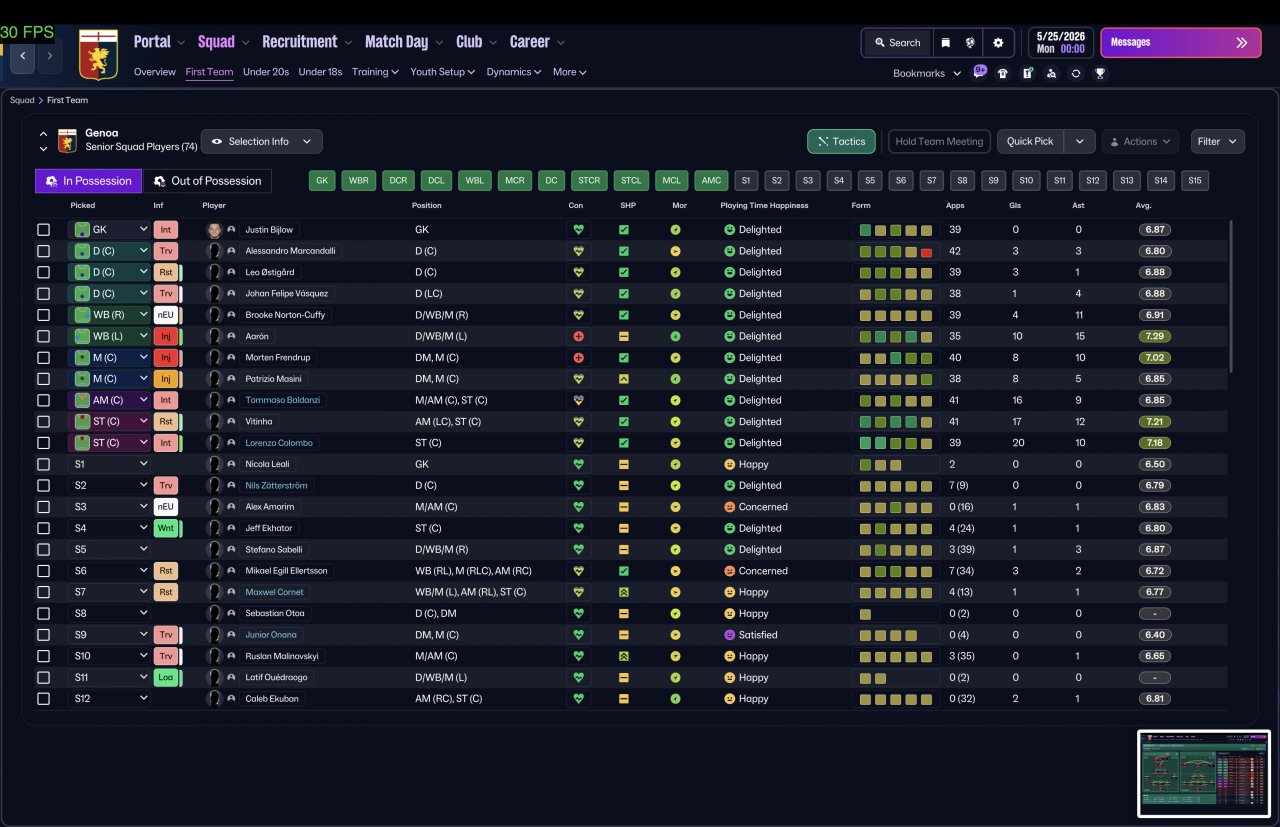Click the Search box button
The width and height of the screenshot is (1280, 827).
point(897,43)
